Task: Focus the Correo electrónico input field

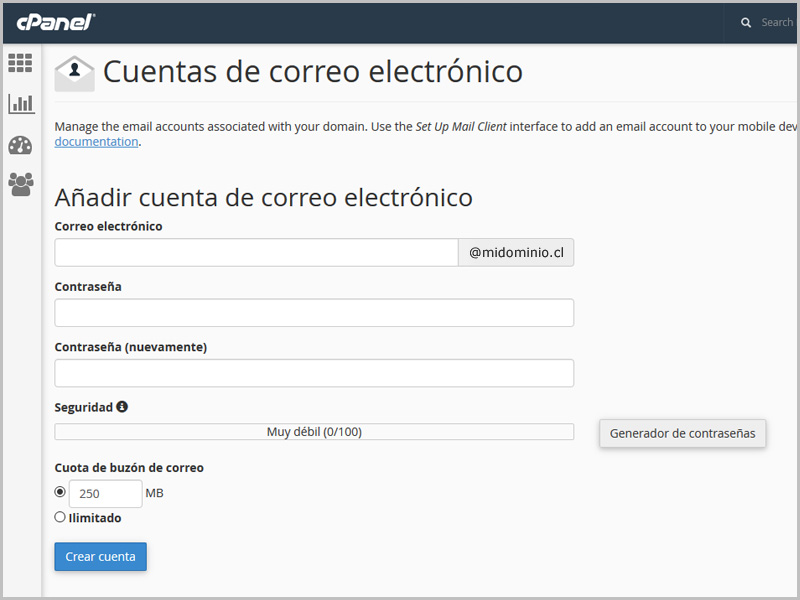Action: 256,252
